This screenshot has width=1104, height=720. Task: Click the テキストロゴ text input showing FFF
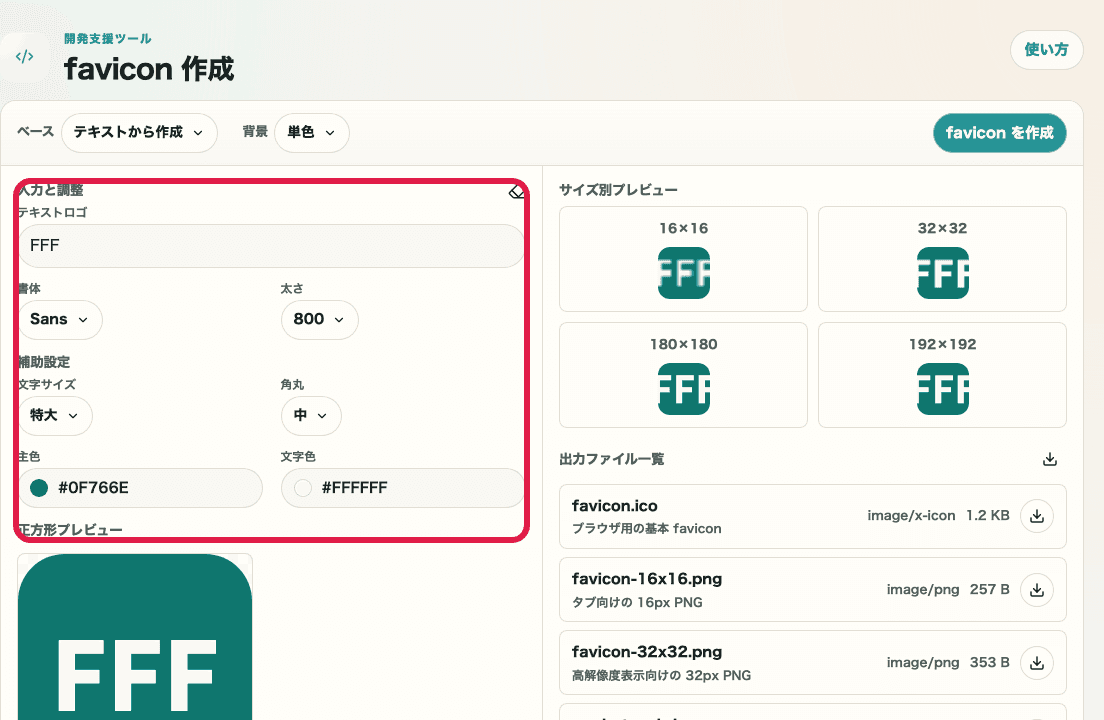270,245
